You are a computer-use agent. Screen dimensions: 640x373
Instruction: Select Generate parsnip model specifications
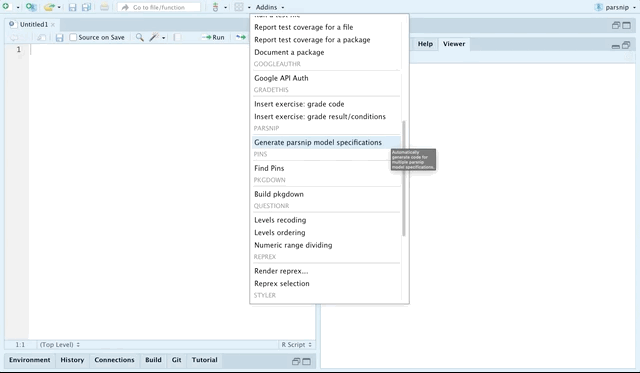point(318,142)
